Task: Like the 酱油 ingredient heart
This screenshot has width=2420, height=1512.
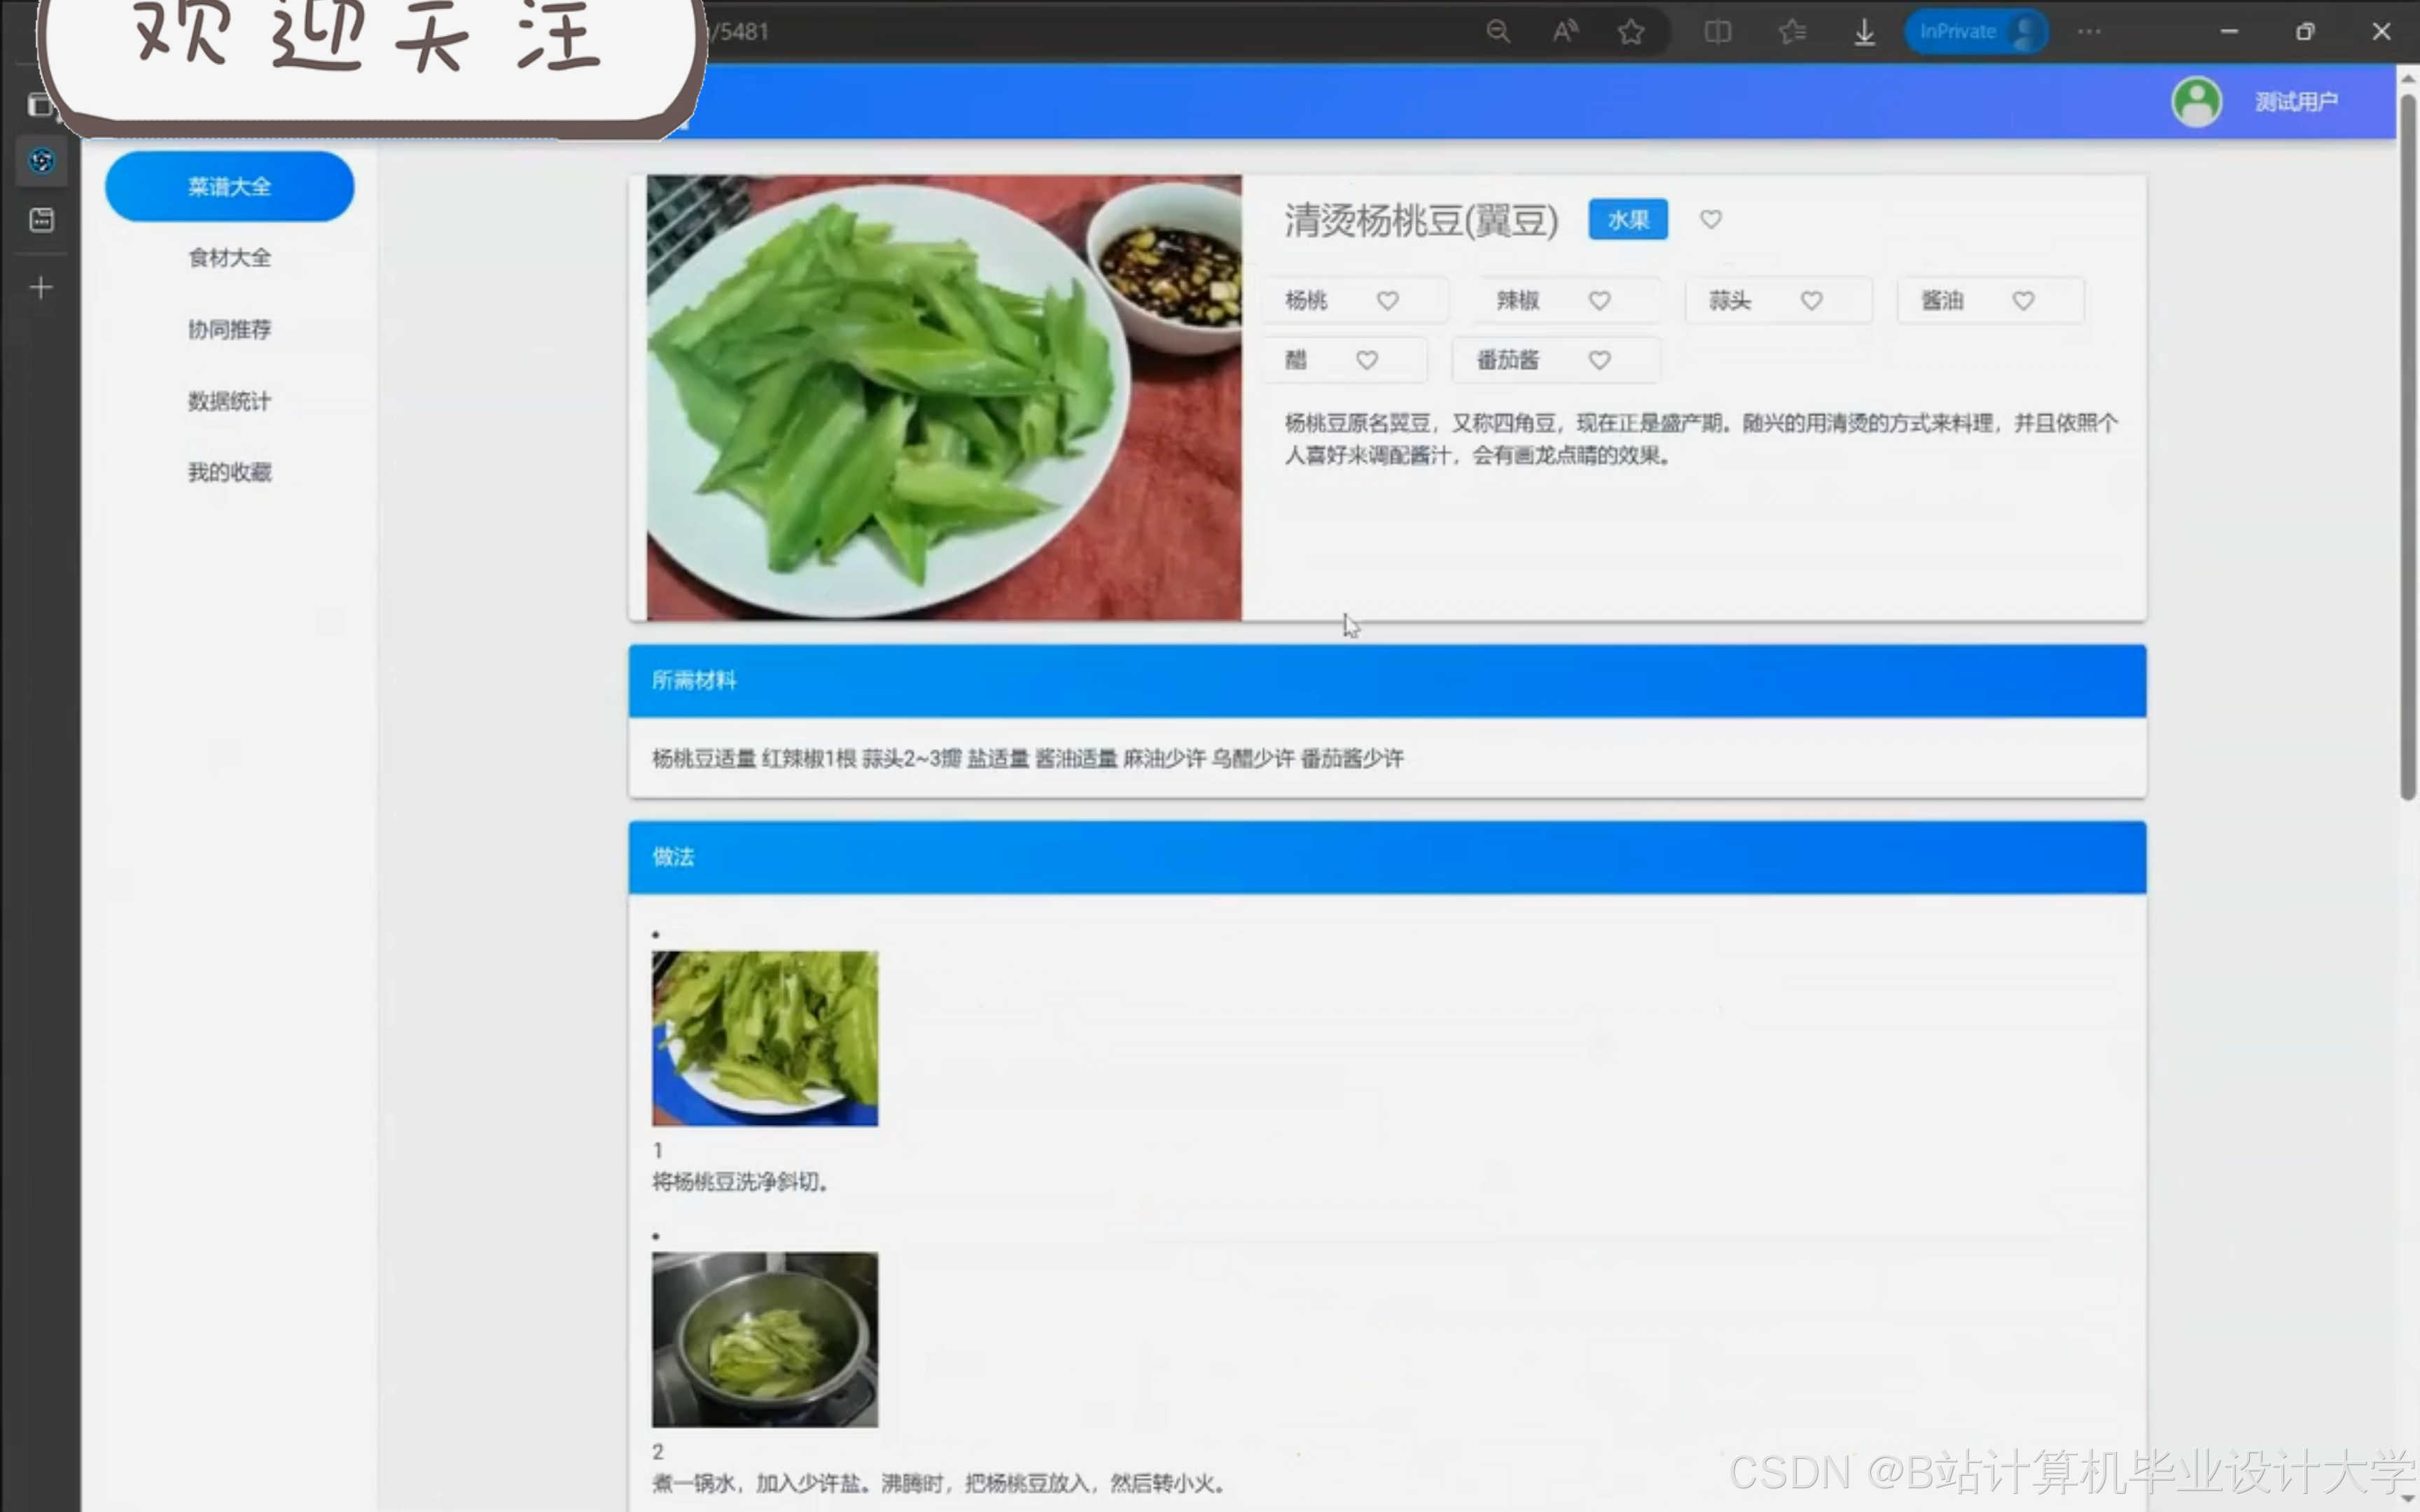Action: tap(2023, 300)
